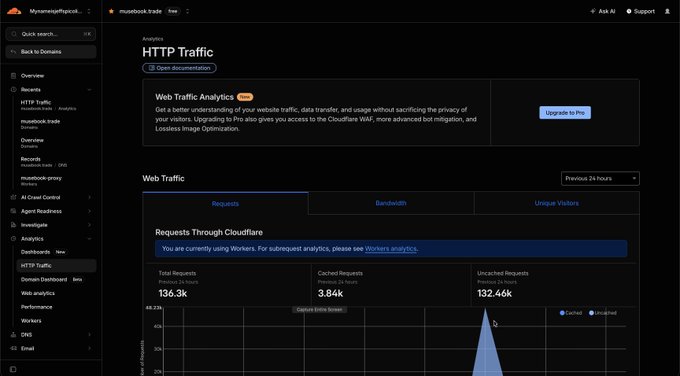This screenshot has height=376, width=680.
Task: Open the account switcher next to Mynameisjeffspicoli
Action: pyautogui.click(x=89, y=11)
